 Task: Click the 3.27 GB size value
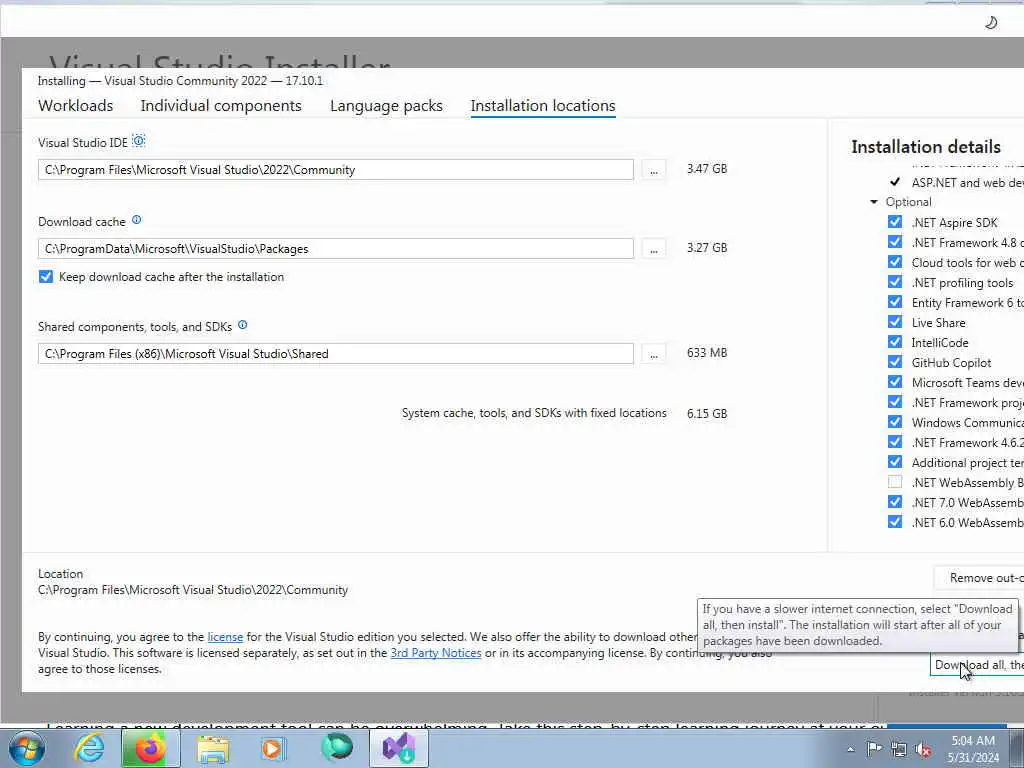pyautogui.click(x=707, y=248)
